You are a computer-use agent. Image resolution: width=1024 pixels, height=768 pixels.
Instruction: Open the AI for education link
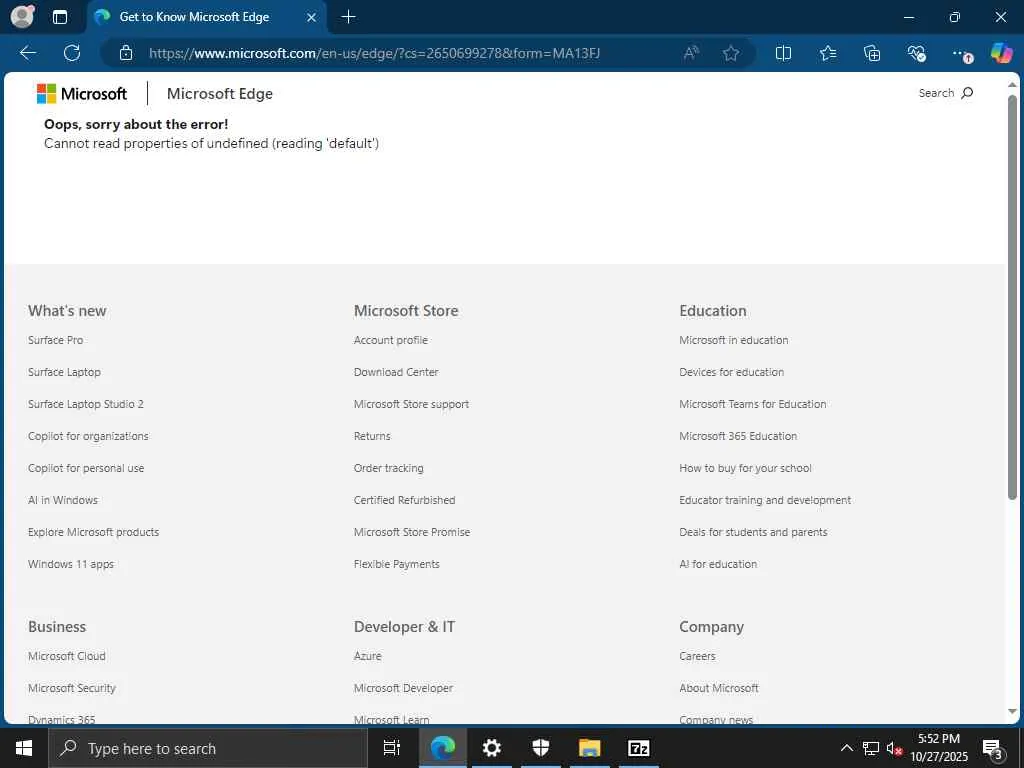pyautogui.click(x=718, y=564)
